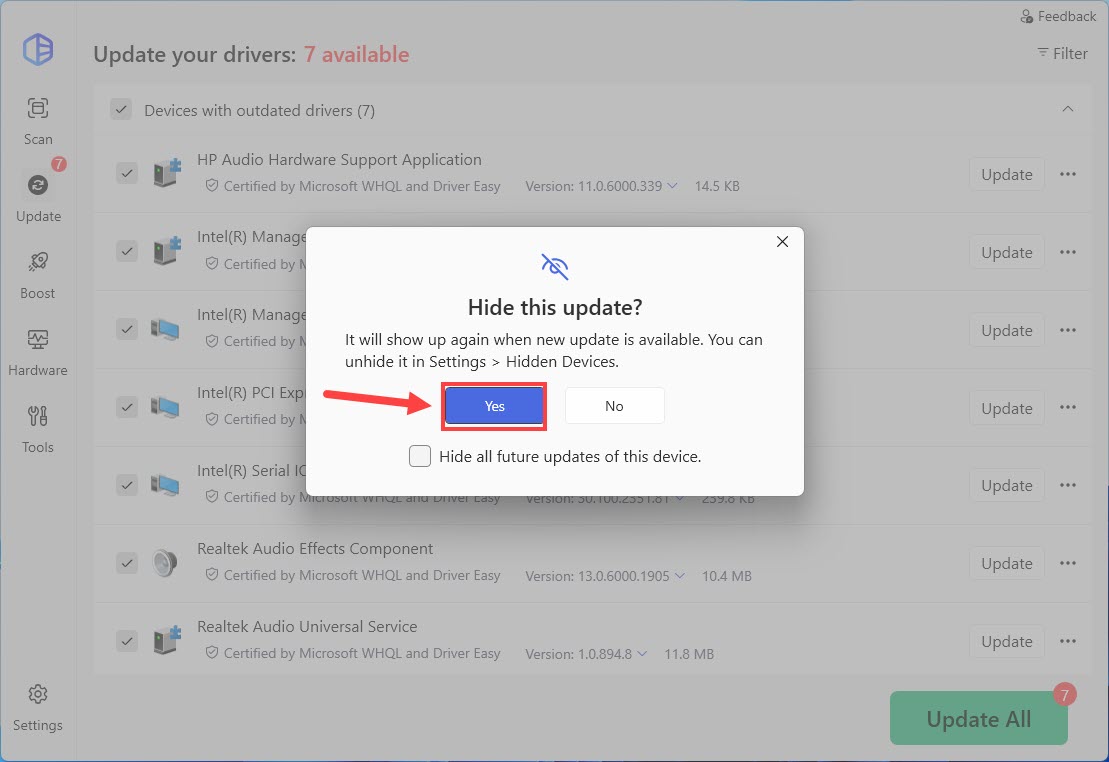Screen dimensions: 1109x762
Task: Open the Filter options
Action: 1062,53
